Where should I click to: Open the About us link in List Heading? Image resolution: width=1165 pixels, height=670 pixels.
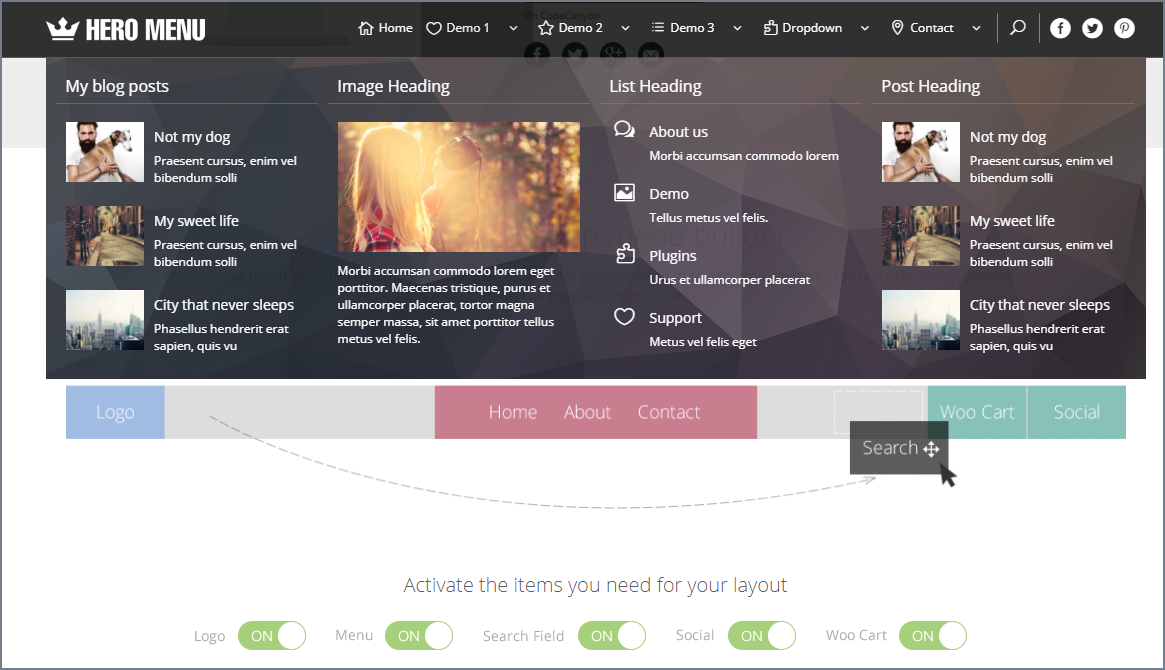point(678,131)
